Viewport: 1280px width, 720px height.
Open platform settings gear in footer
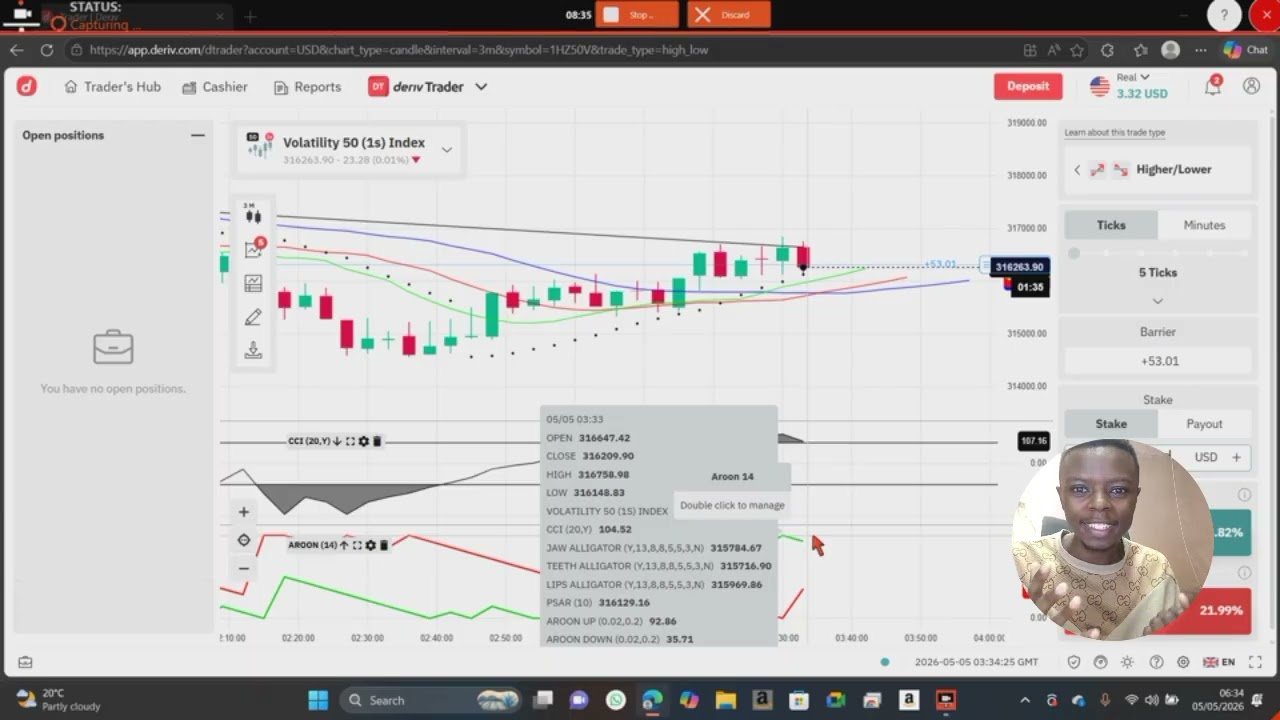tap(1184, 662)
